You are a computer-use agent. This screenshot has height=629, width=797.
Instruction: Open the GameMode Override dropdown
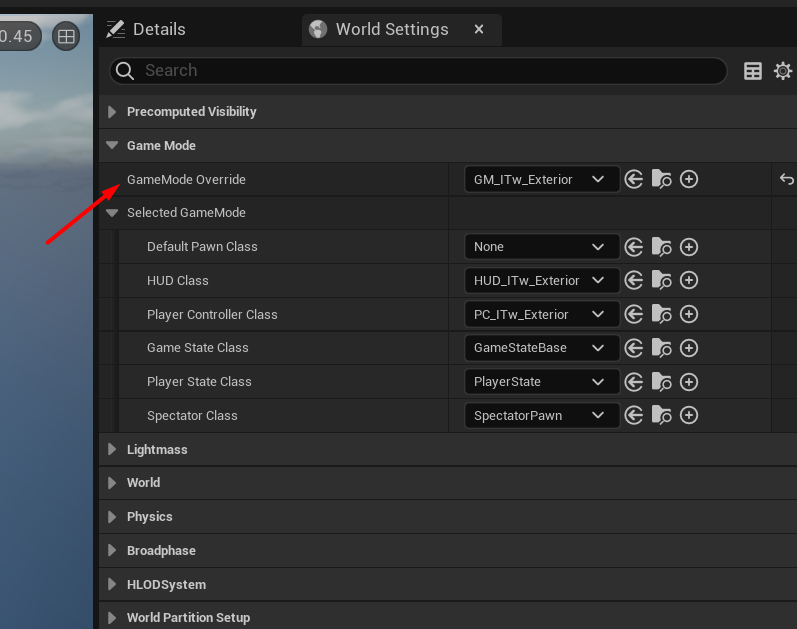point(542,180)
